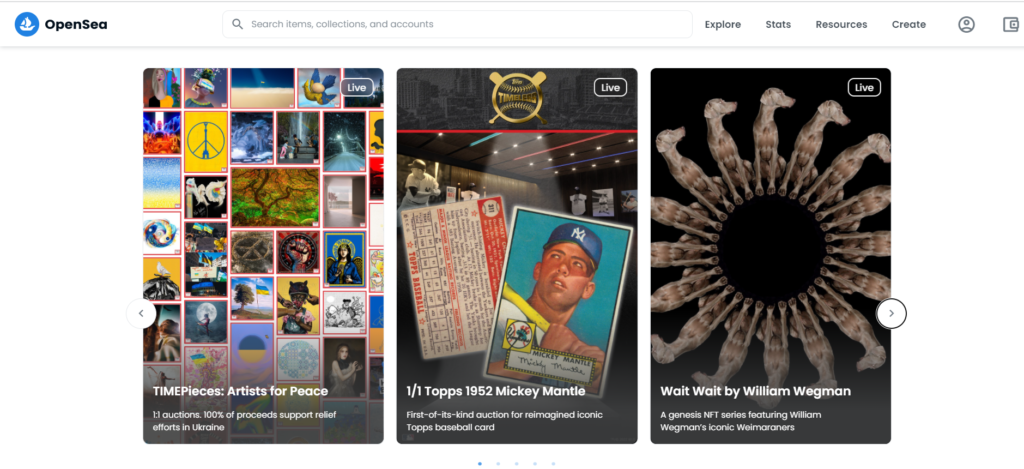Advance carousel with right arrow chevron
This screenshot has width=1024, height=469.
(x=891, y=314)
